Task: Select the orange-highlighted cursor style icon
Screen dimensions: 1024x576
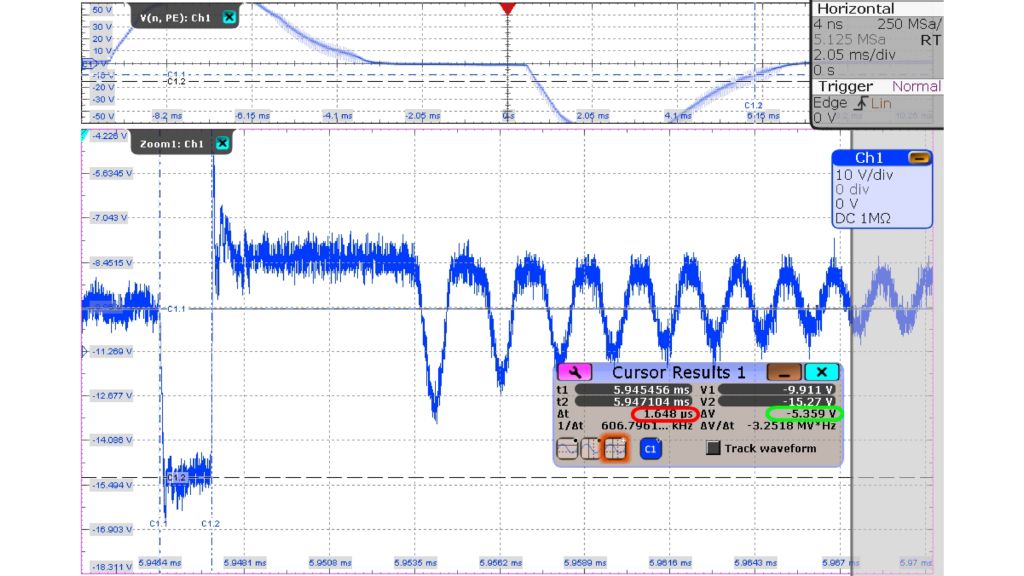Action: 616,447
